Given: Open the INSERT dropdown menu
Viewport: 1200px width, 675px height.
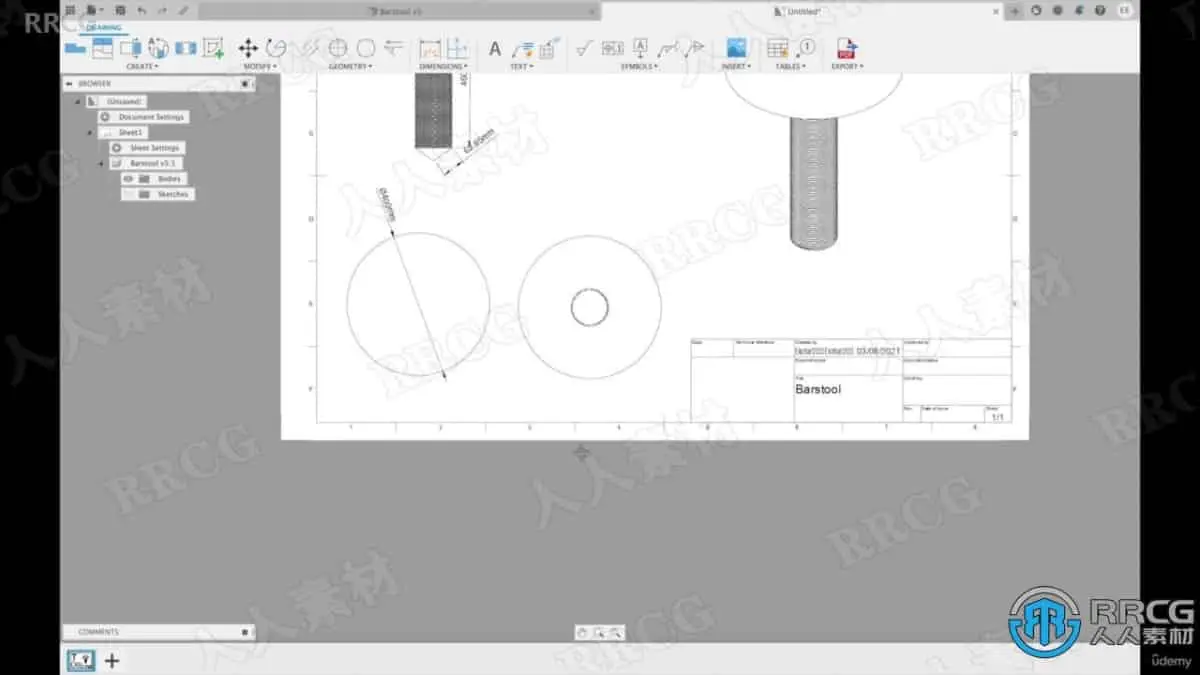Looking at the screenshot, I should [x=737, y=66].
